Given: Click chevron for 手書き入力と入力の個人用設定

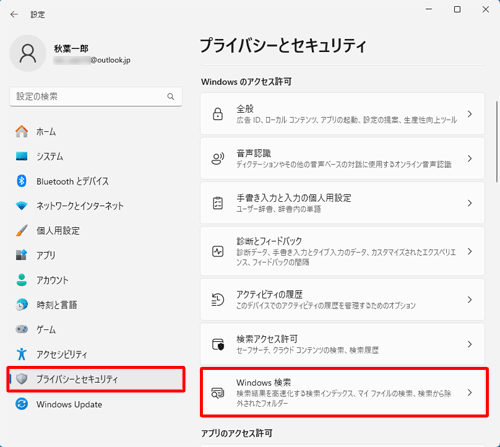Looking at the screenshot, I should coord(470,203).
